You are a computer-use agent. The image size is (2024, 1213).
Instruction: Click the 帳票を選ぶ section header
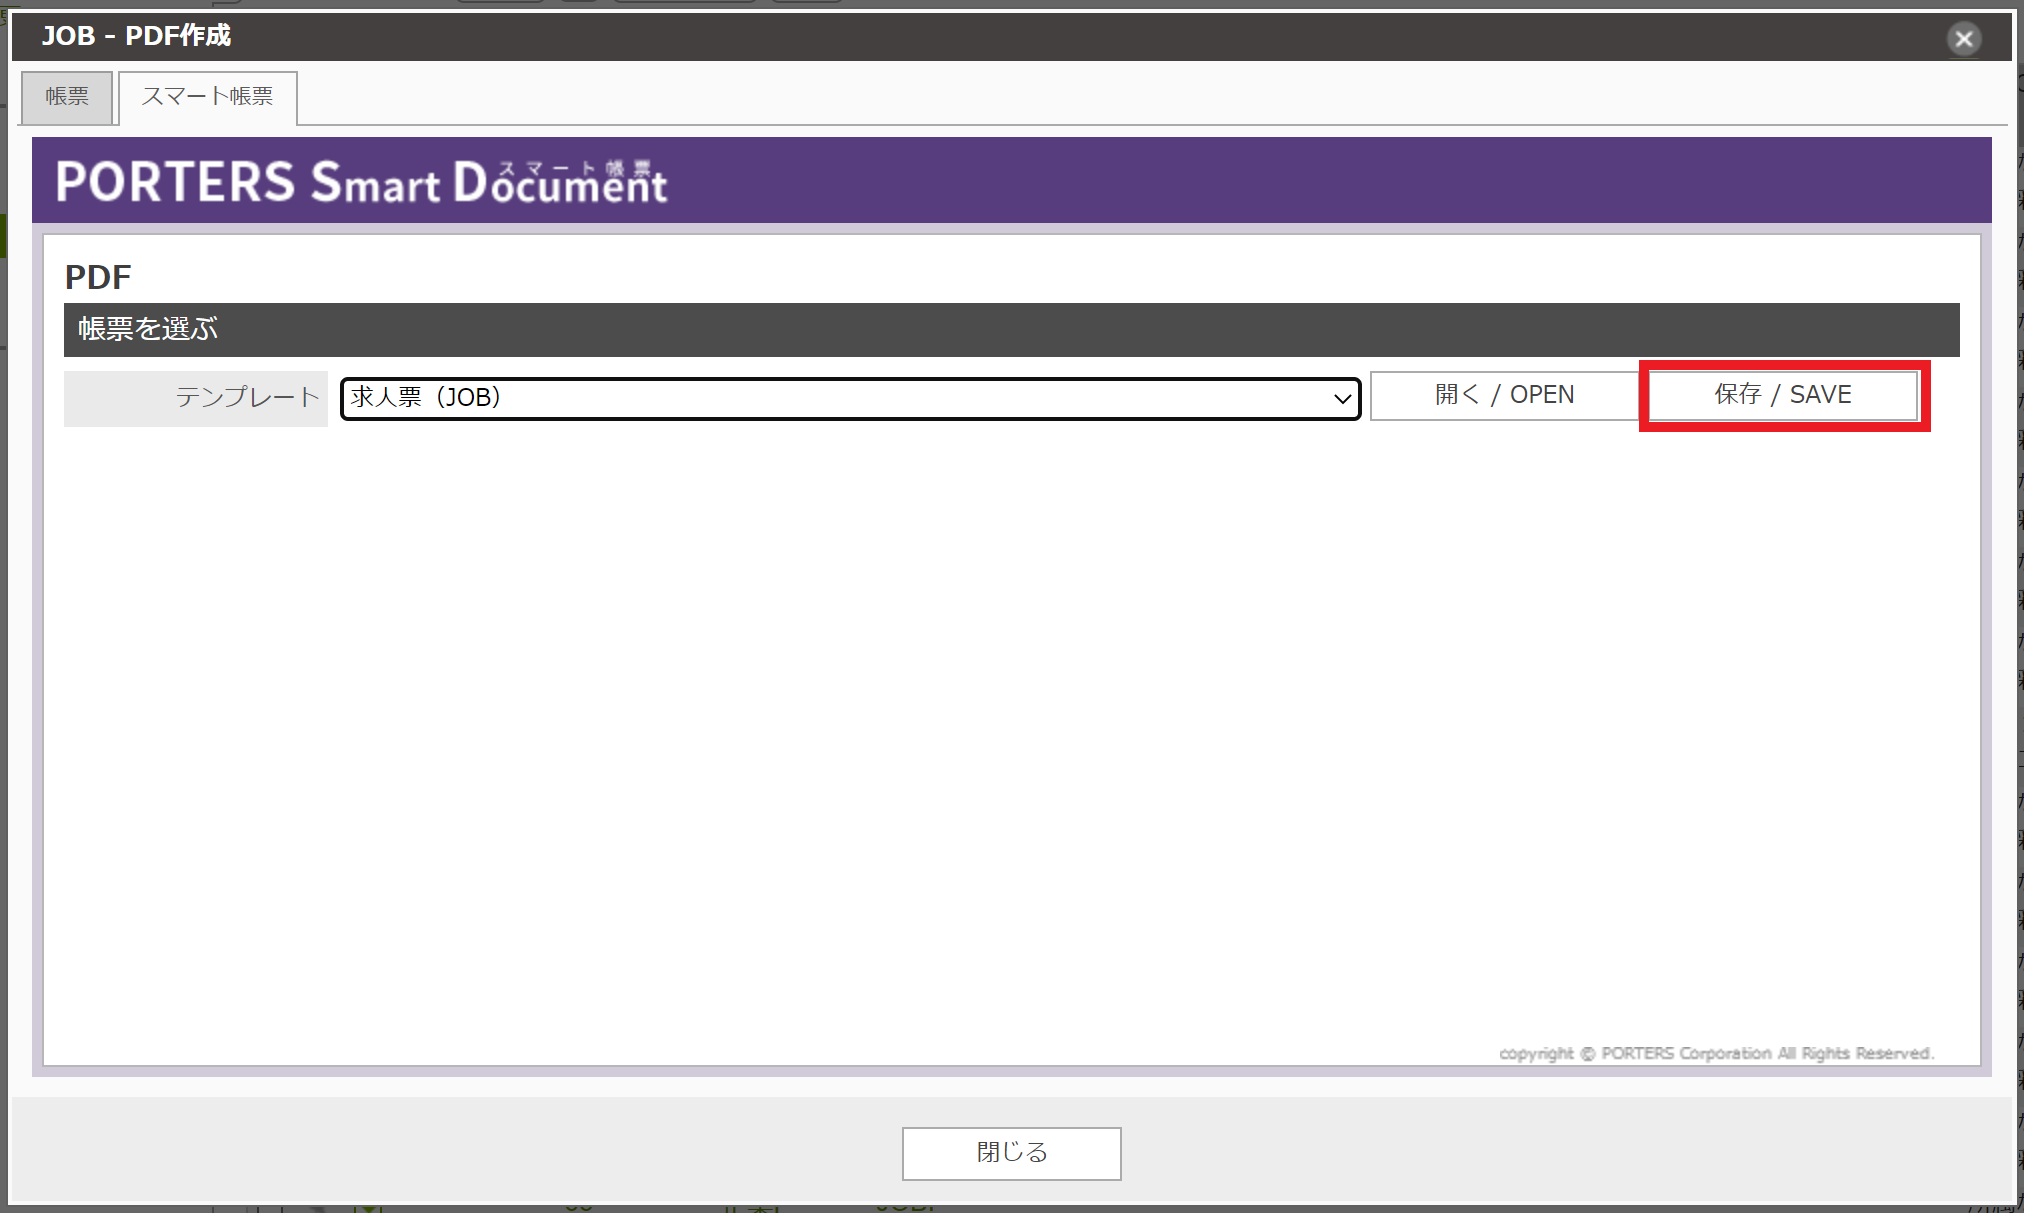(146, 329)
